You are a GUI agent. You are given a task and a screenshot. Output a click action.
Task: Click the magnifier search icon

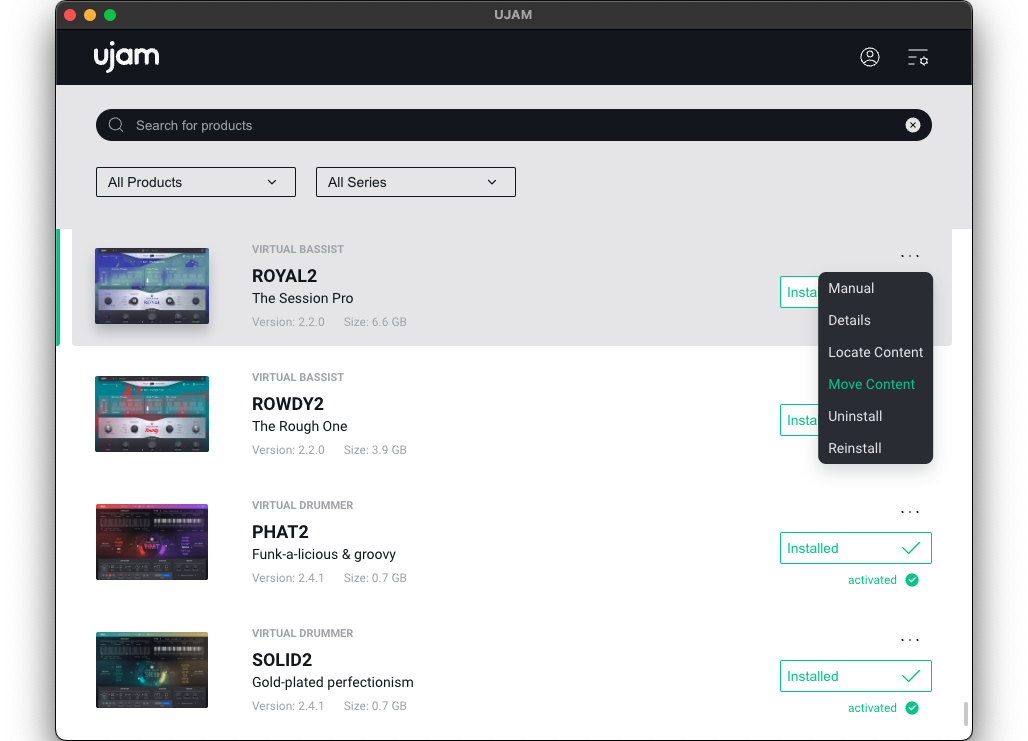click(x=116, y=125)
